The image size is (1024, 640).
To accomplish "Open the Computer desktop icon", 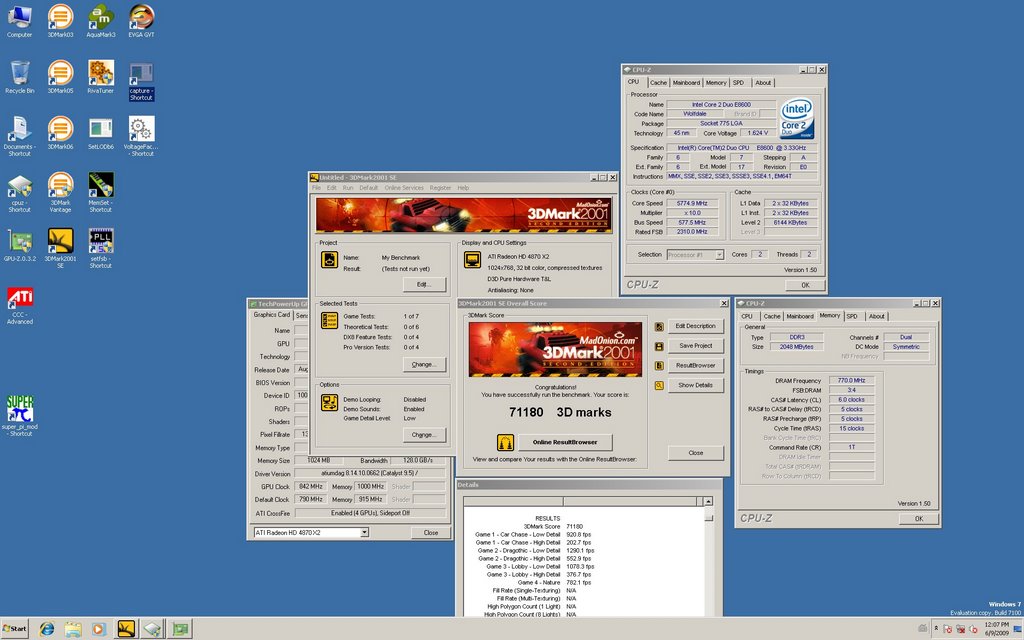I will point(20,21).
